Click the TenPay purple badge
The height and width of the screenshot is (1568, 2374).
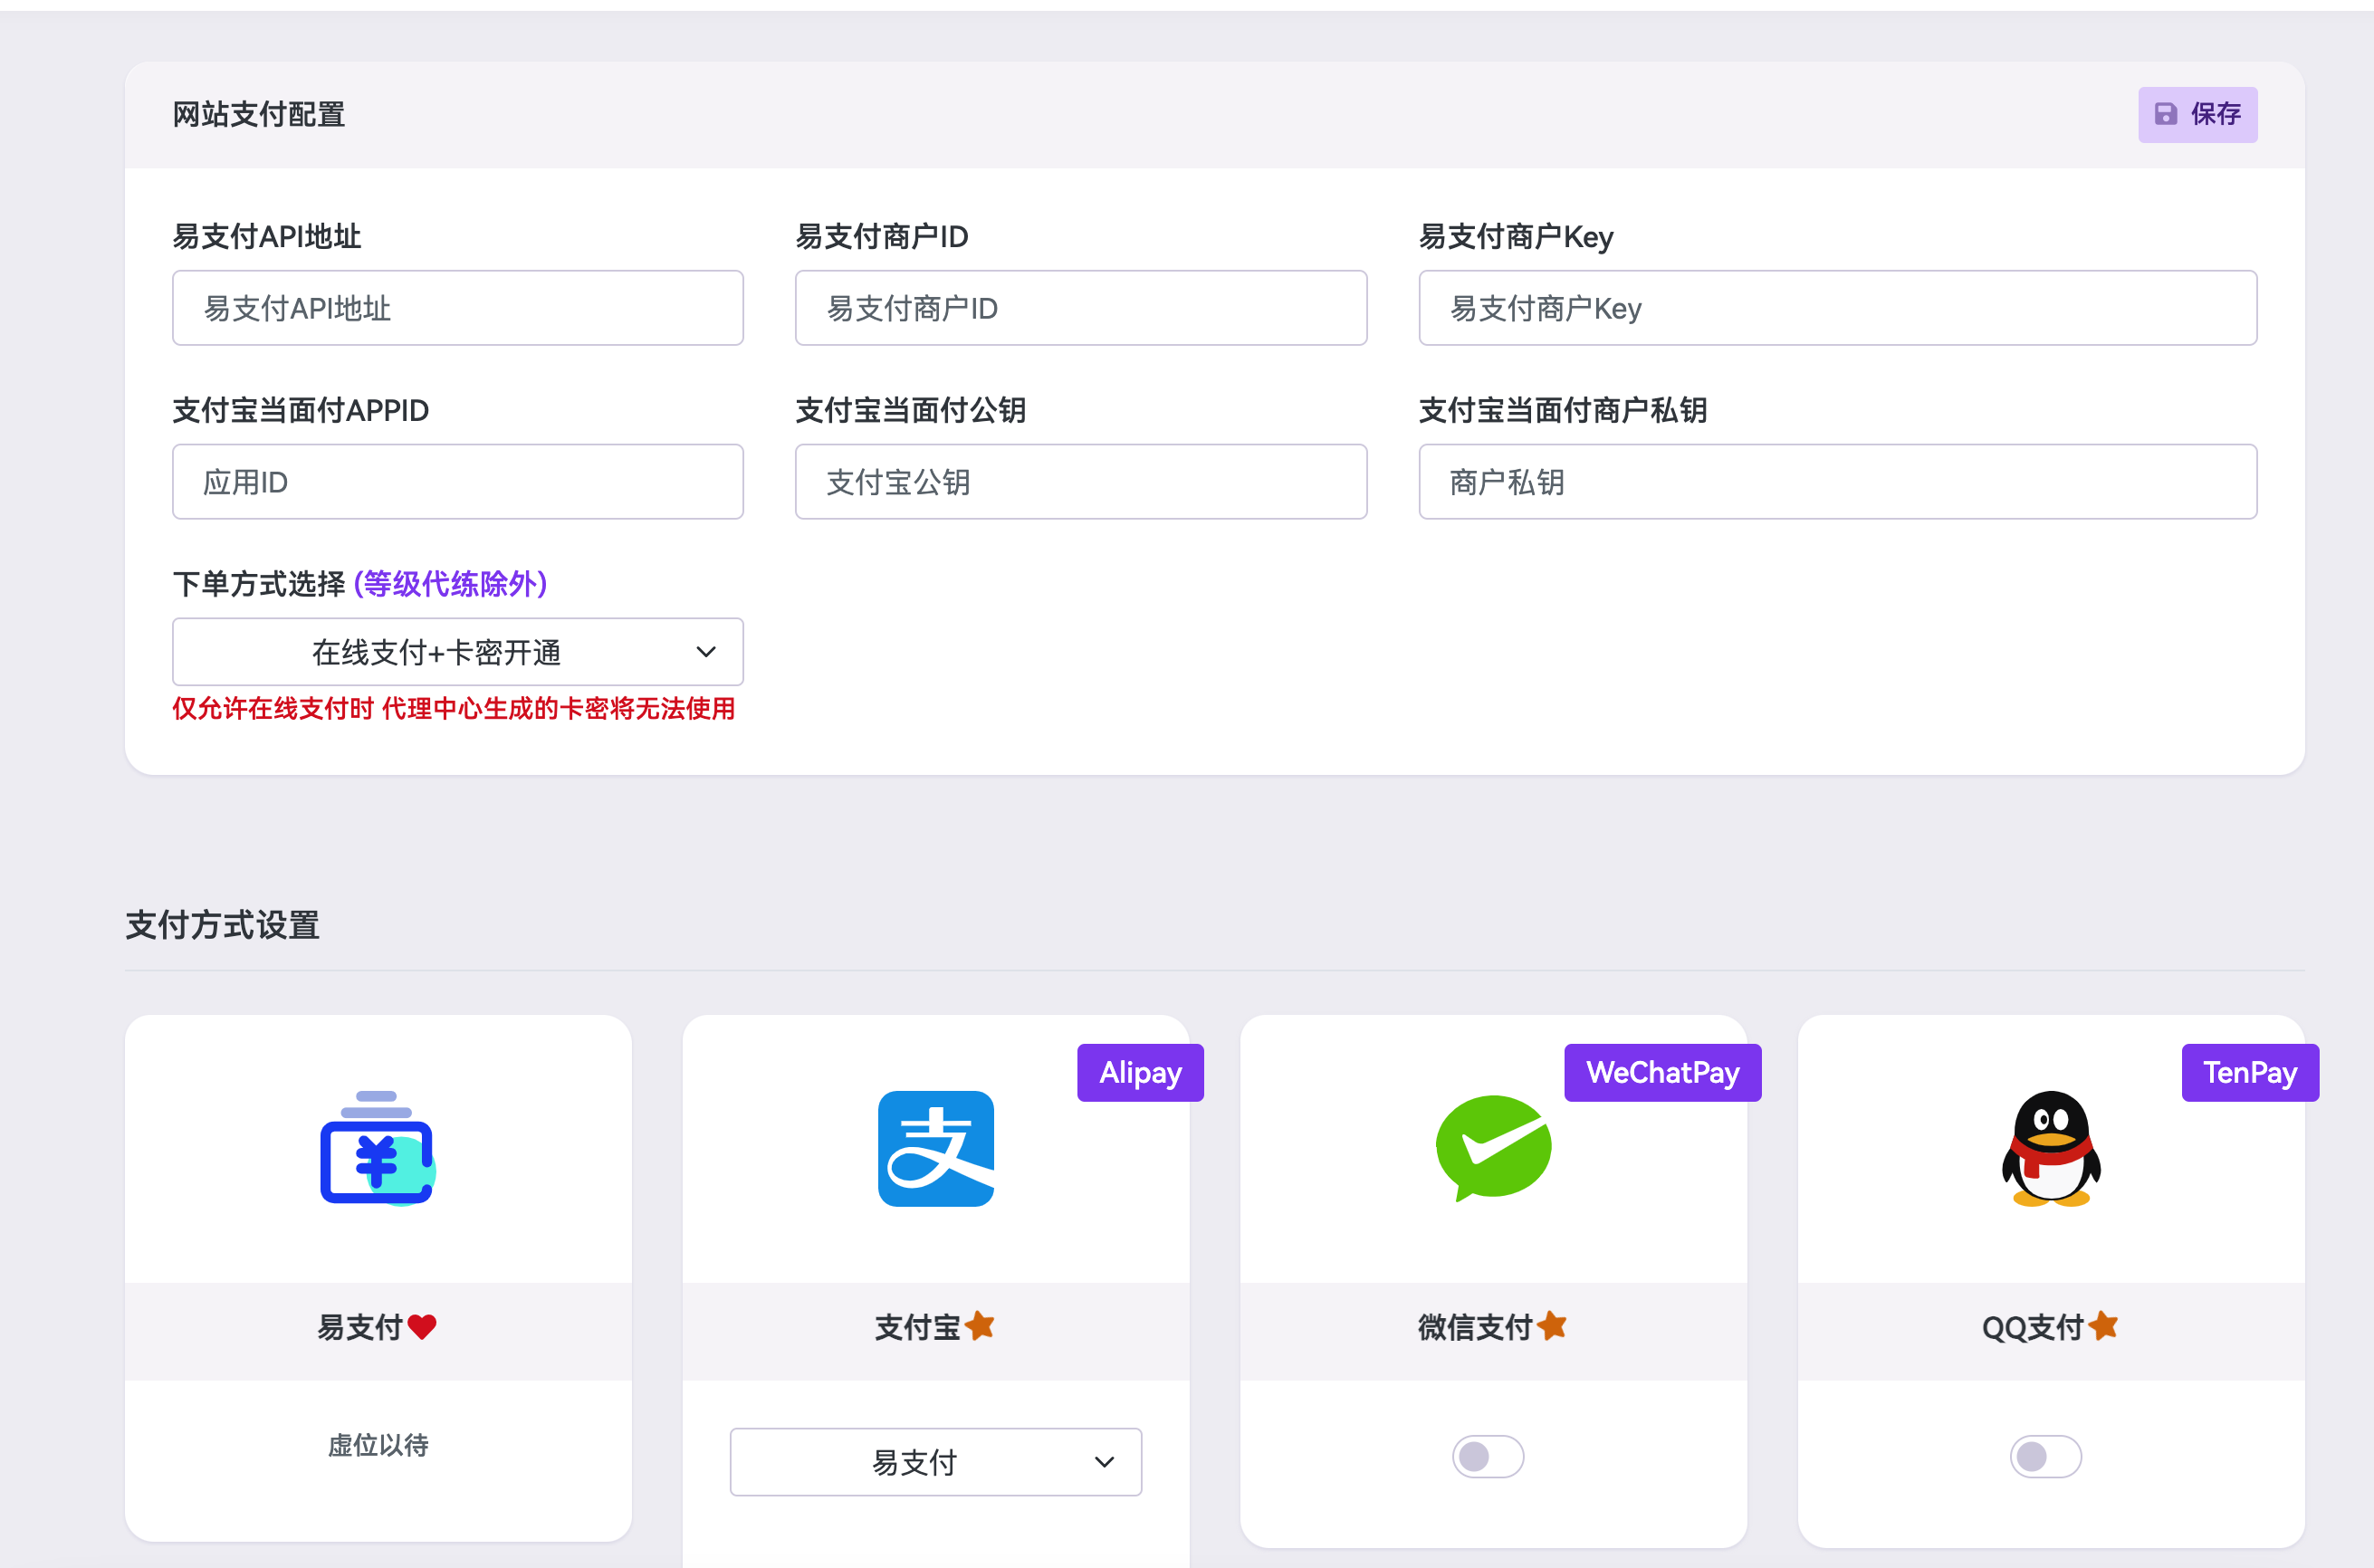click(2249, 1073)
